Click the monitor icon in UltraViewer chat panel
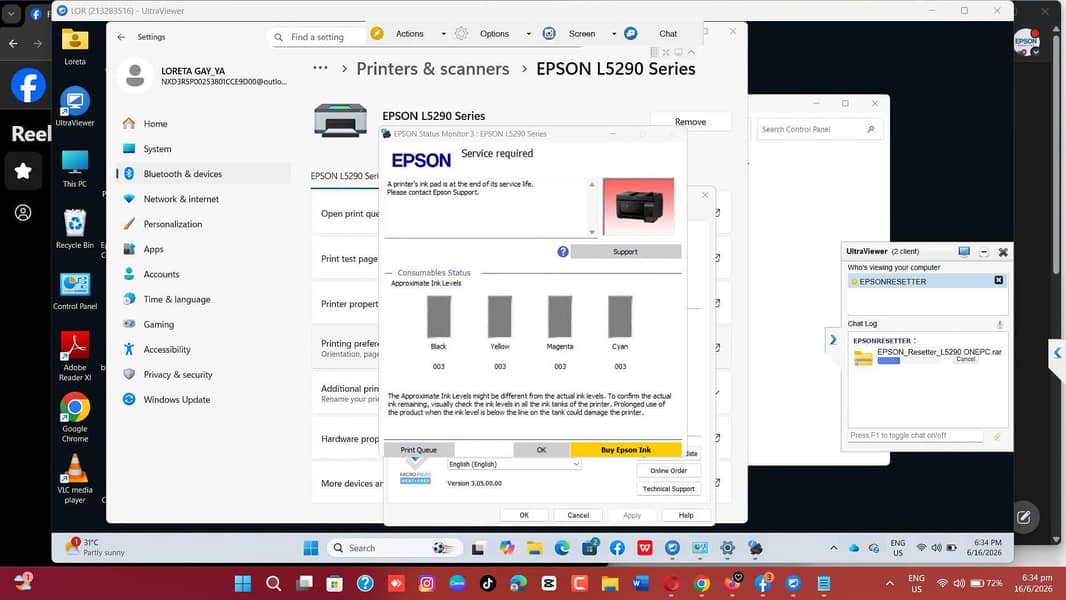Image resolution: width=1066 pixels, height=600 pixels. point(964,251)
